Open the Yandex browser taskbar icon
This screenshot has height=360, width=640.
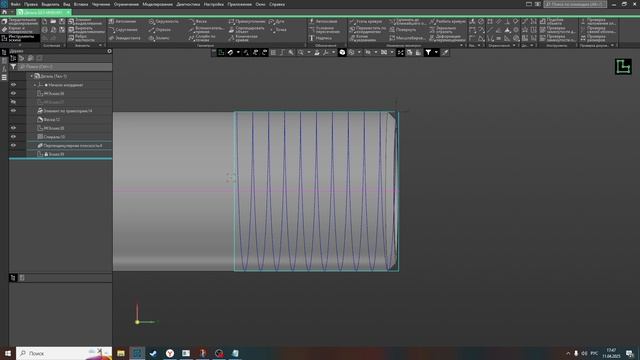click(170, 353)
